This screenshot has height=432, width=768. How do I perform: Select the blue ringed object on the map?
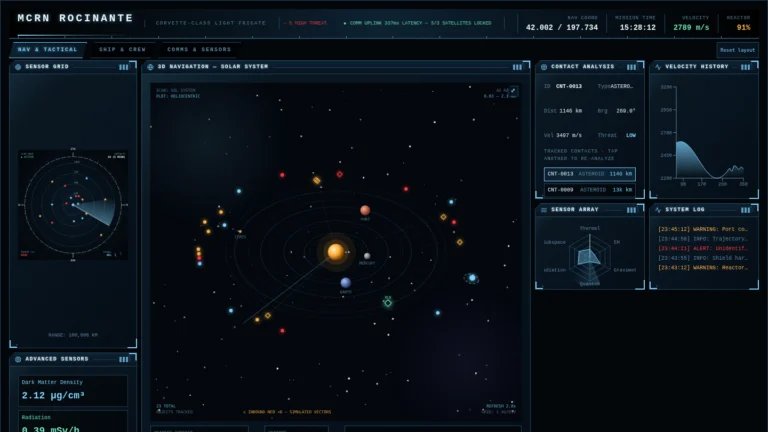pyautogui.click(x=472, y=278)
